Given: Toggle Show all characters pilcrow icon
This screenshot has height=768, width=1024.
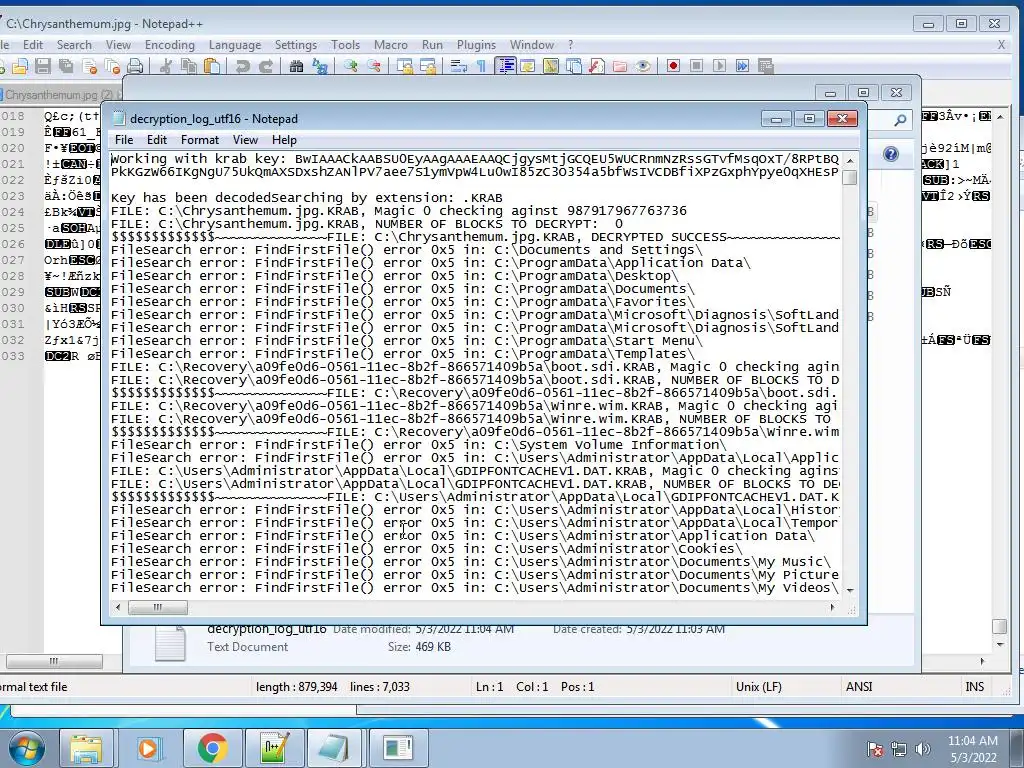Looking at the screenshot, I should [481, 66].
